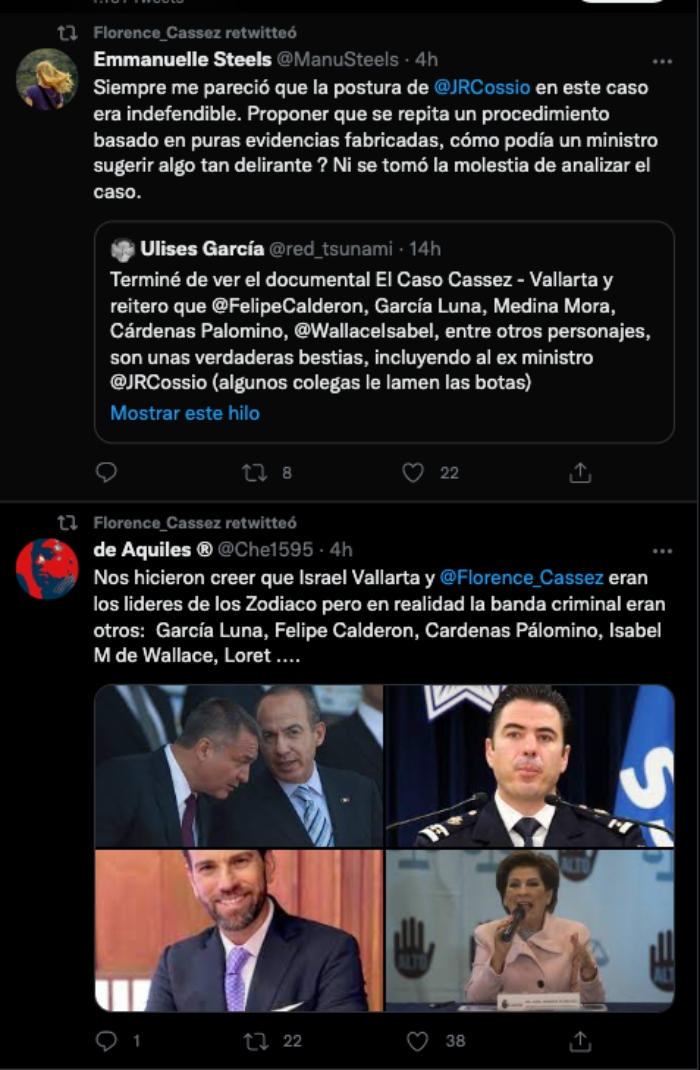
Task: Open more options for Emmanuelle Steels' tweet
Action: (661, 61)
